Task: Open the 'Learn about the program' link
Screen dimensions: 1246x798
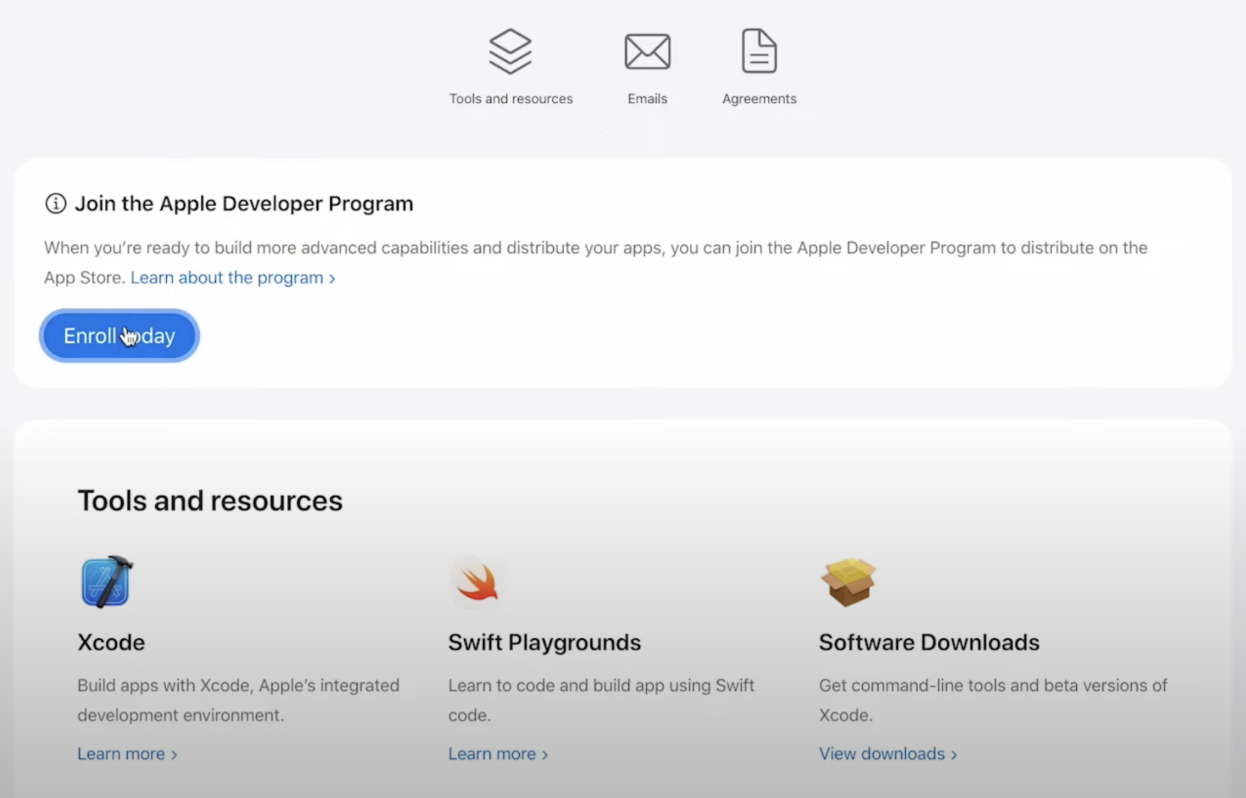Action: pos(233,278)
